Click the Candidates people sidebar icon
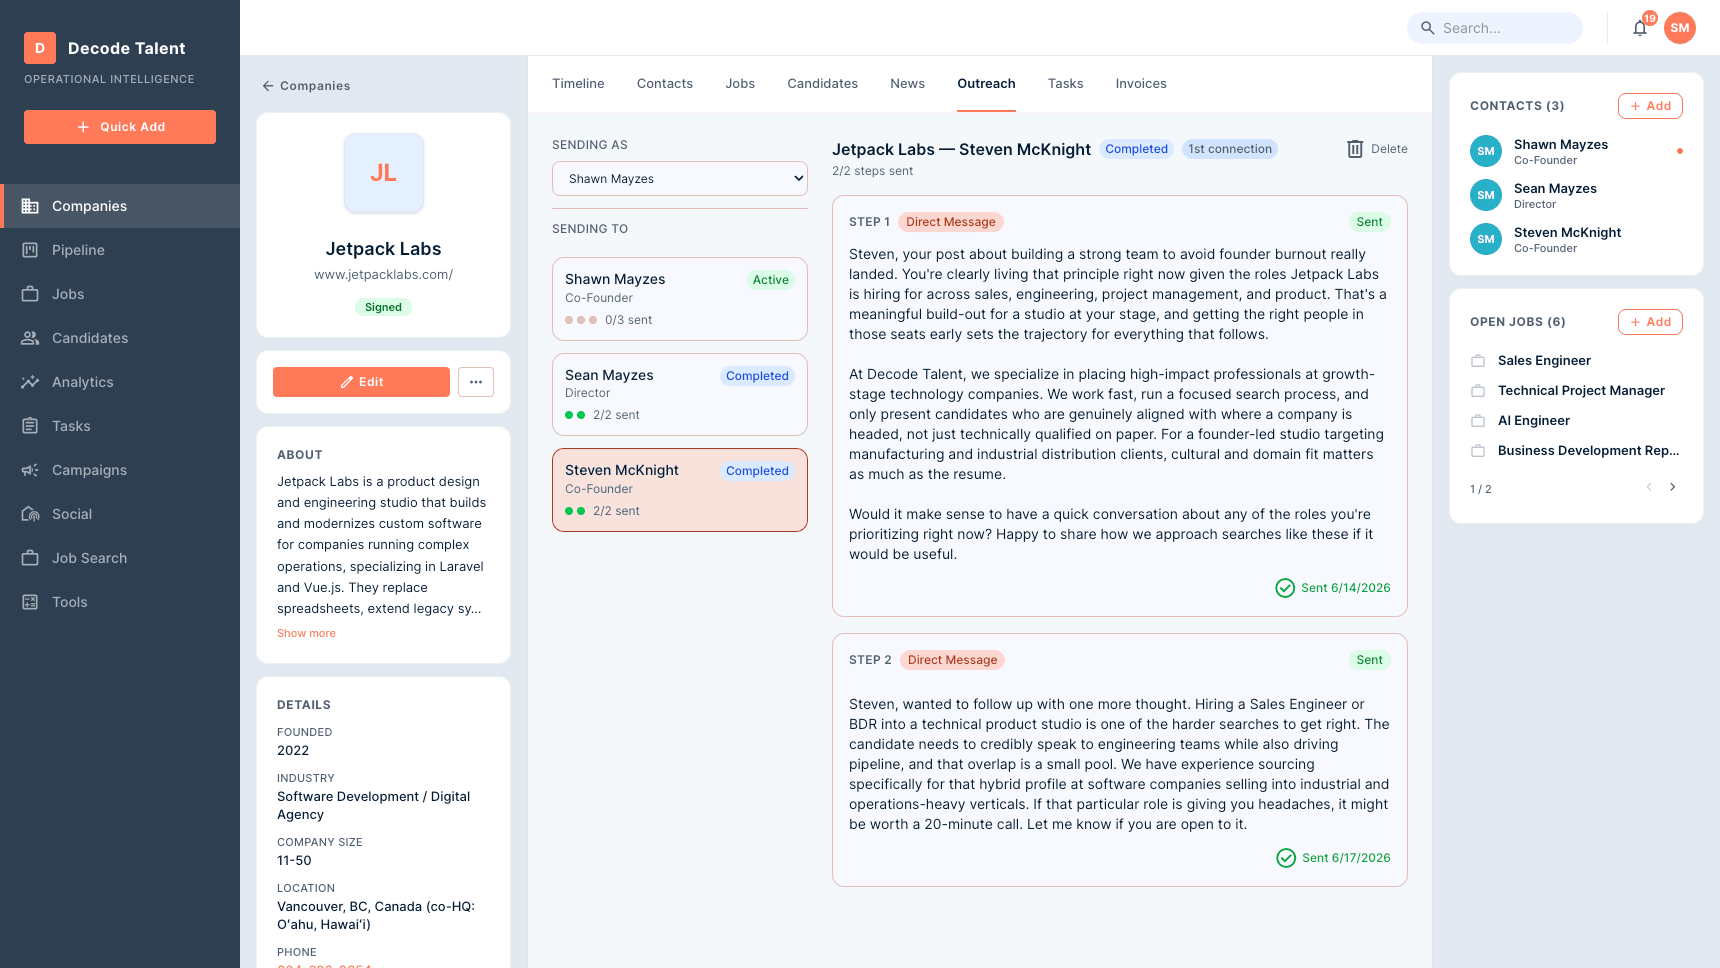Image resolution: width=1720 pixels, height=968 pixels. (30, 338)
